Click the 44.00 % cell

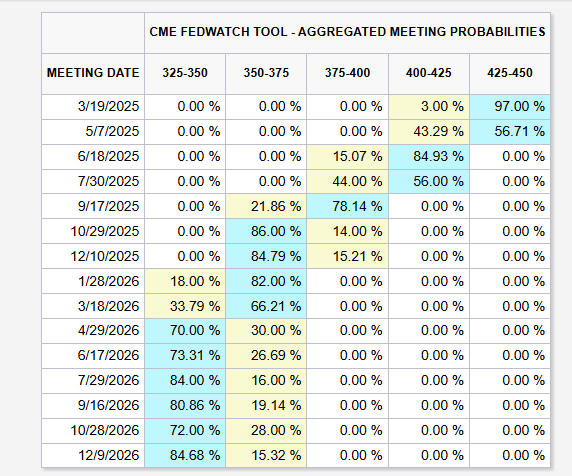pyautogui.click(x=347, y=181)
